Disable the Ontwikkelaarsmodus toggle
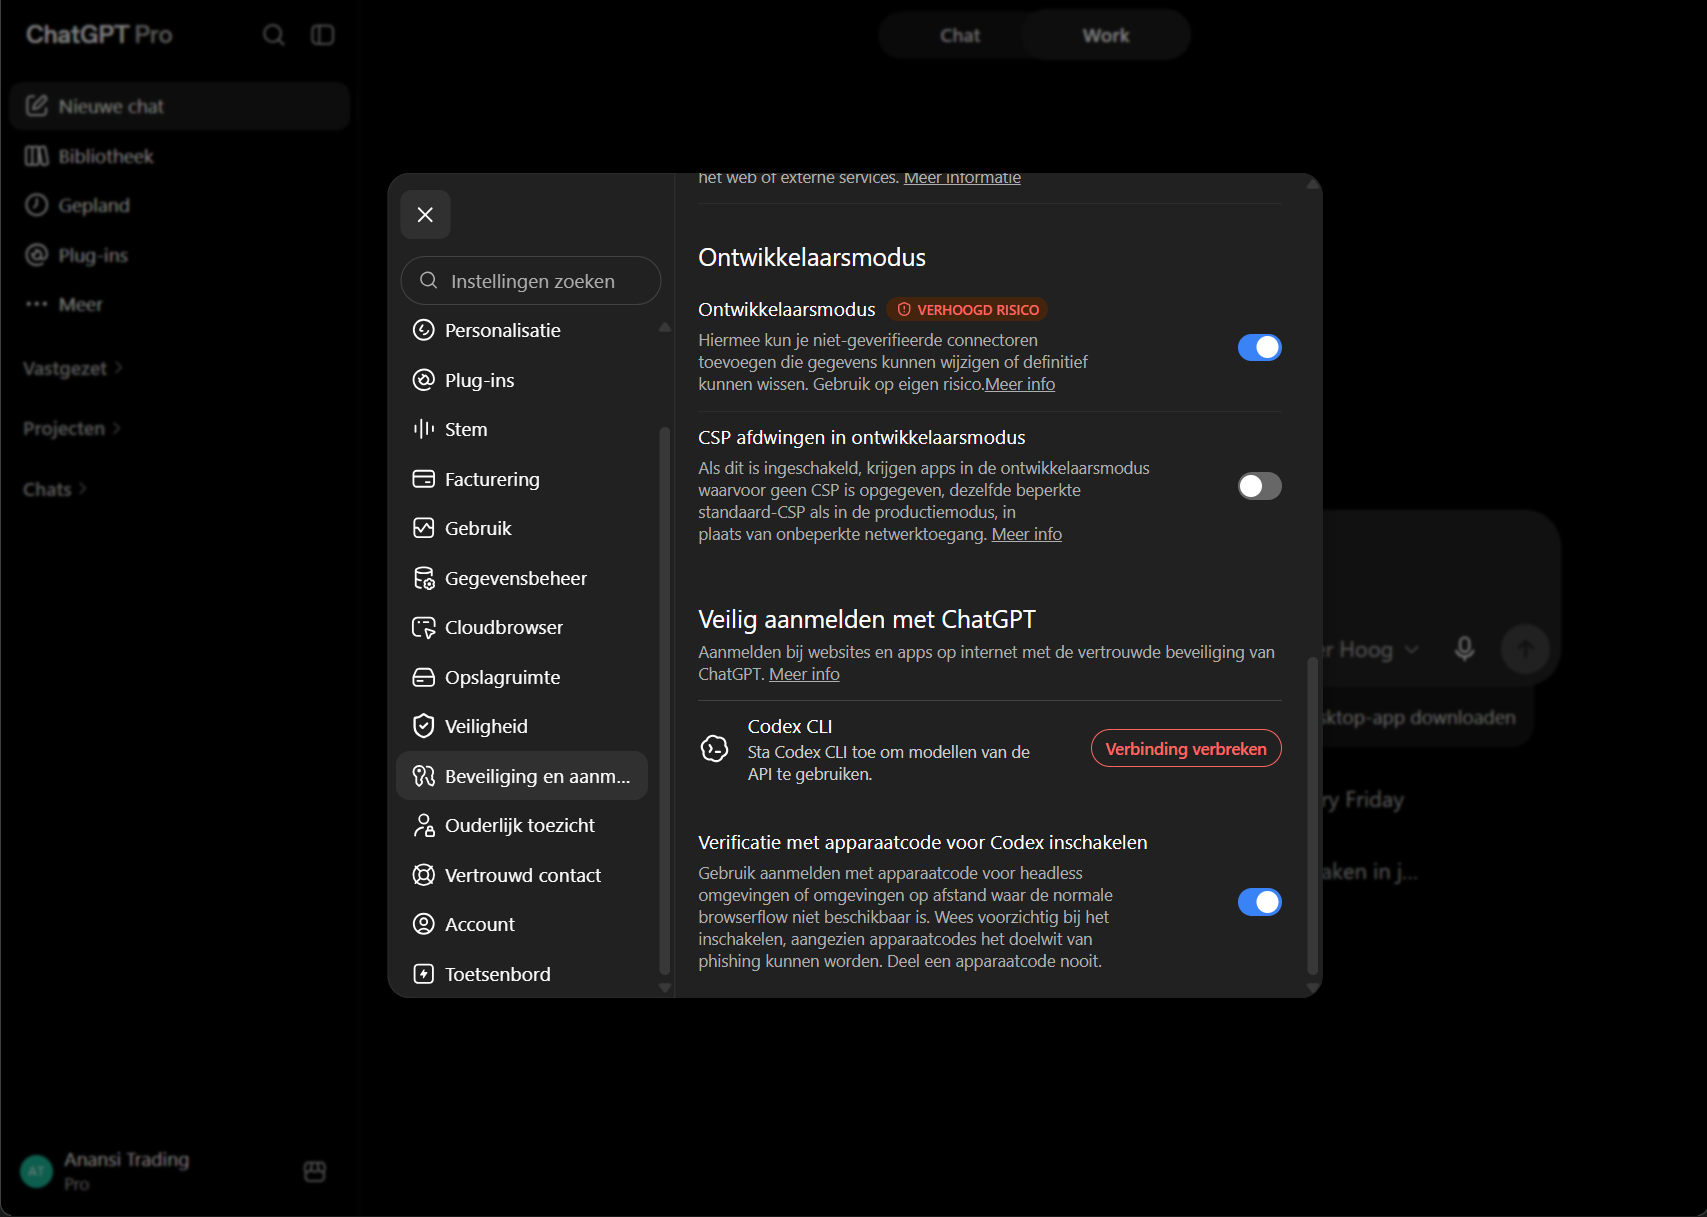 point(1260,347)
